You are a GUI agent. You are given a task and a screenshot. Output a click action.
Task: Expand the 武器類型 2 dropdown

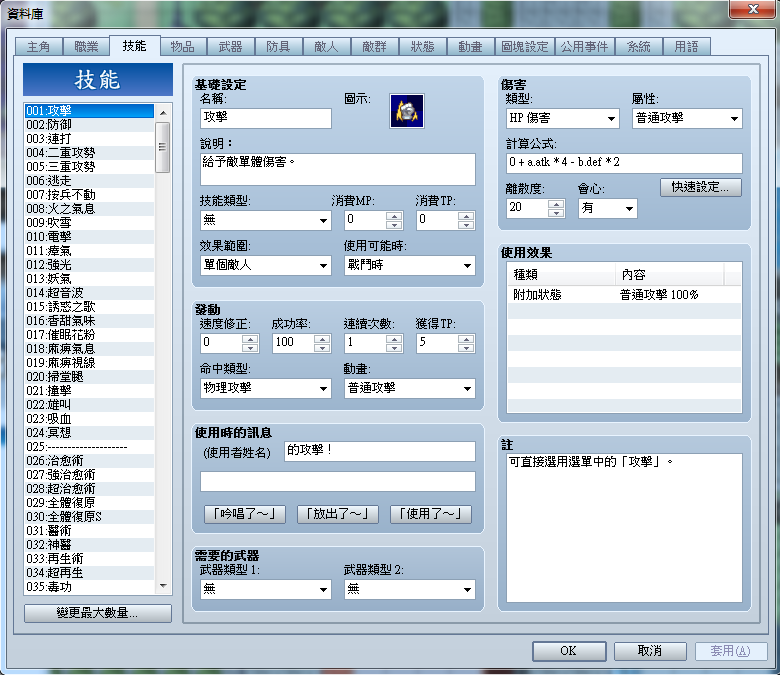[409, 589]
